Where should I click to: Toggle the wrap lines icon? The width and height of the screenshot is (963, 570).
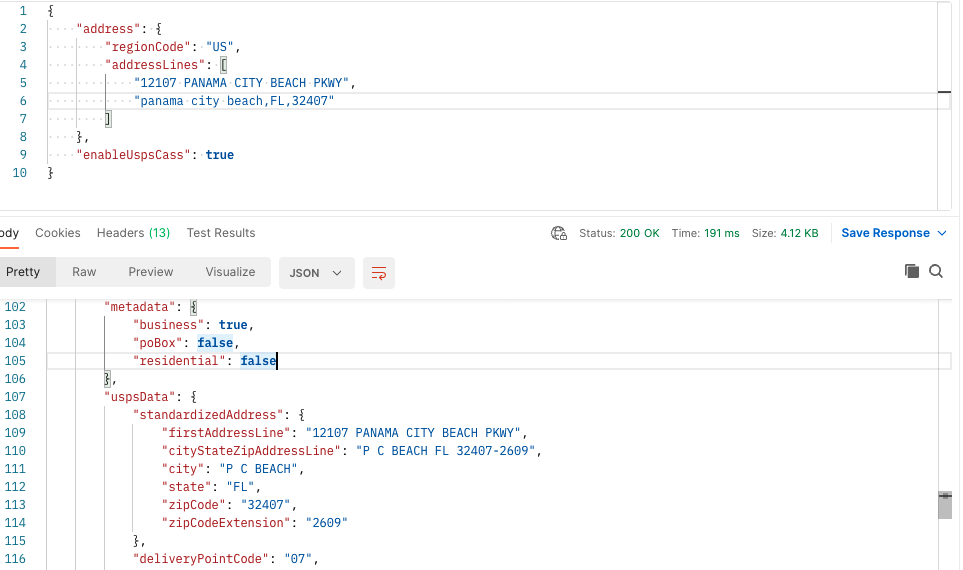click(x=378, y=272)
